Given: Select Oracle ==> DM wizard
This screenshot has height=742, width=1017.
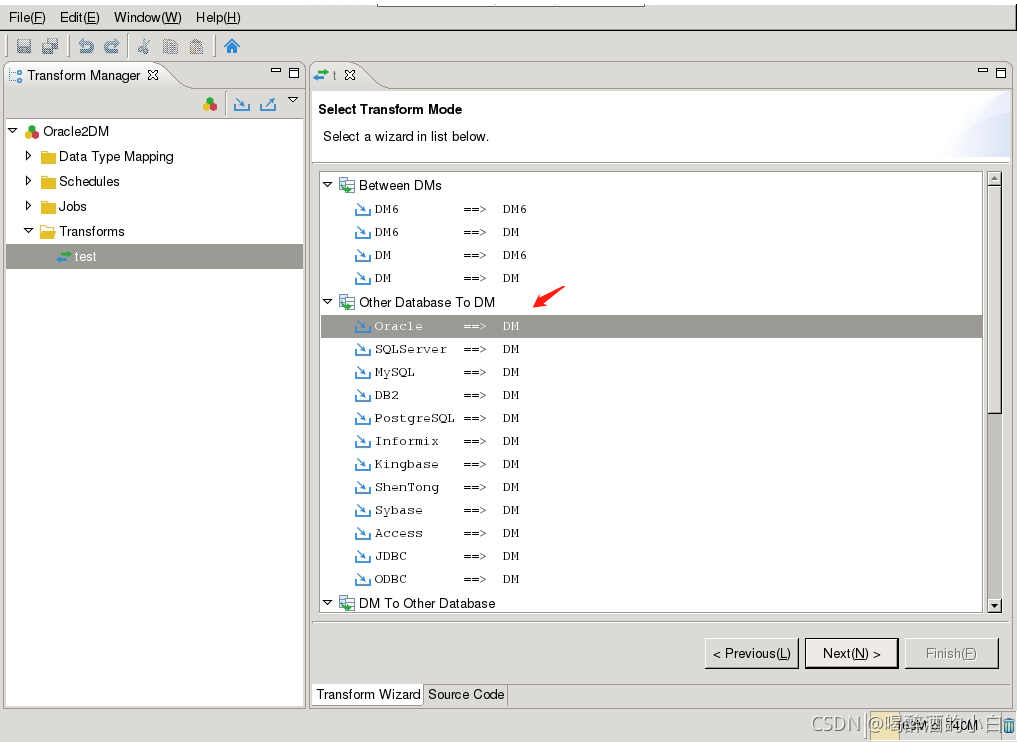Looking at the screenshot, I should pos(651,326).
